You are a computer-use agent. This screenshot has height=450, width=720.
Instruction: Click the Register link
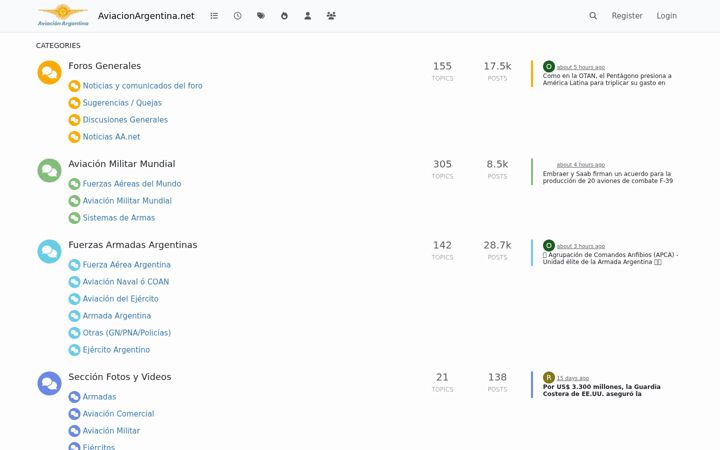(x=627, y=16)
